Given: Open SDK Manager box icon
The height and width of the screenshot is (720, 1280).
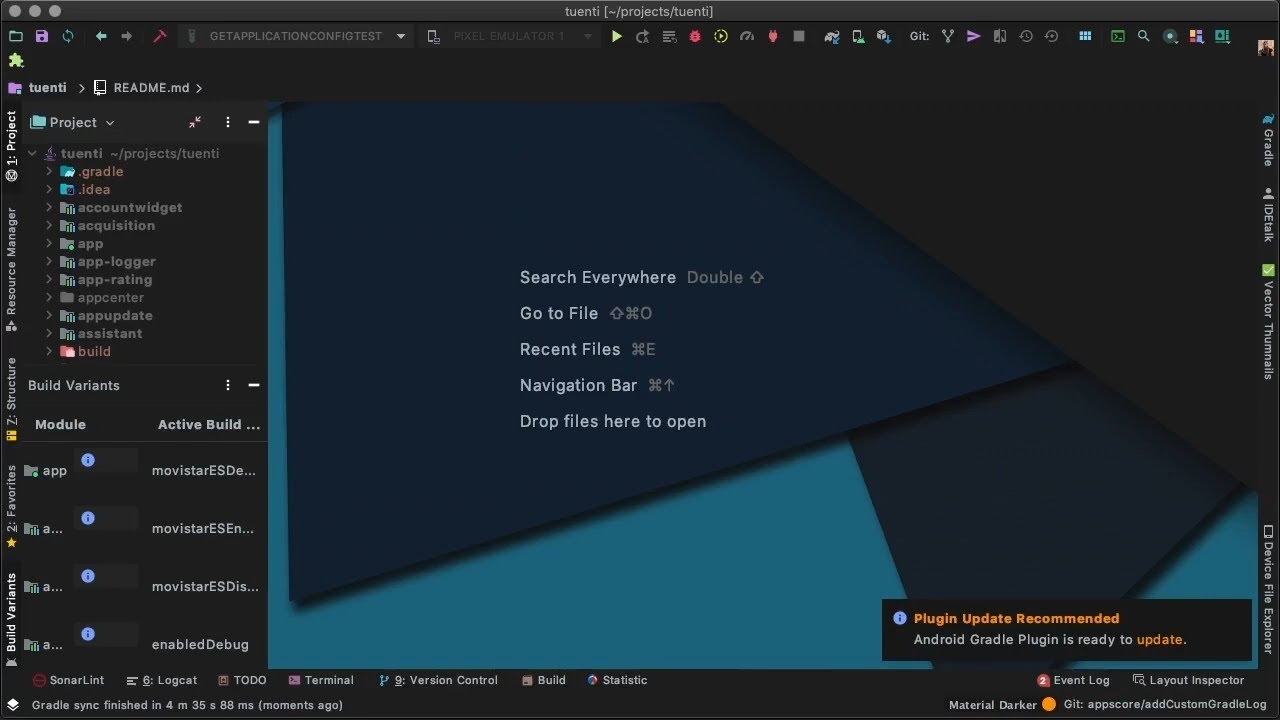Looking at the screenshot, I should (x=883, y=36).
